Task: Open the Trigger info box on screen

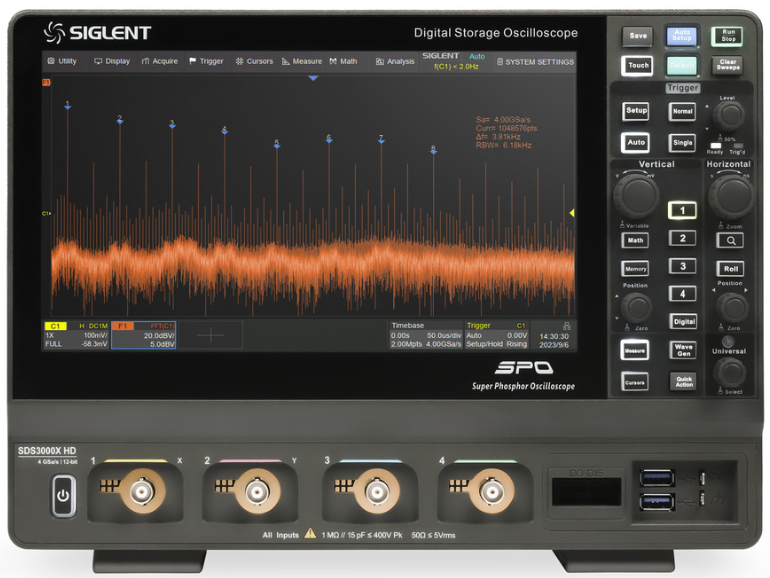Action: coord(496,335)
